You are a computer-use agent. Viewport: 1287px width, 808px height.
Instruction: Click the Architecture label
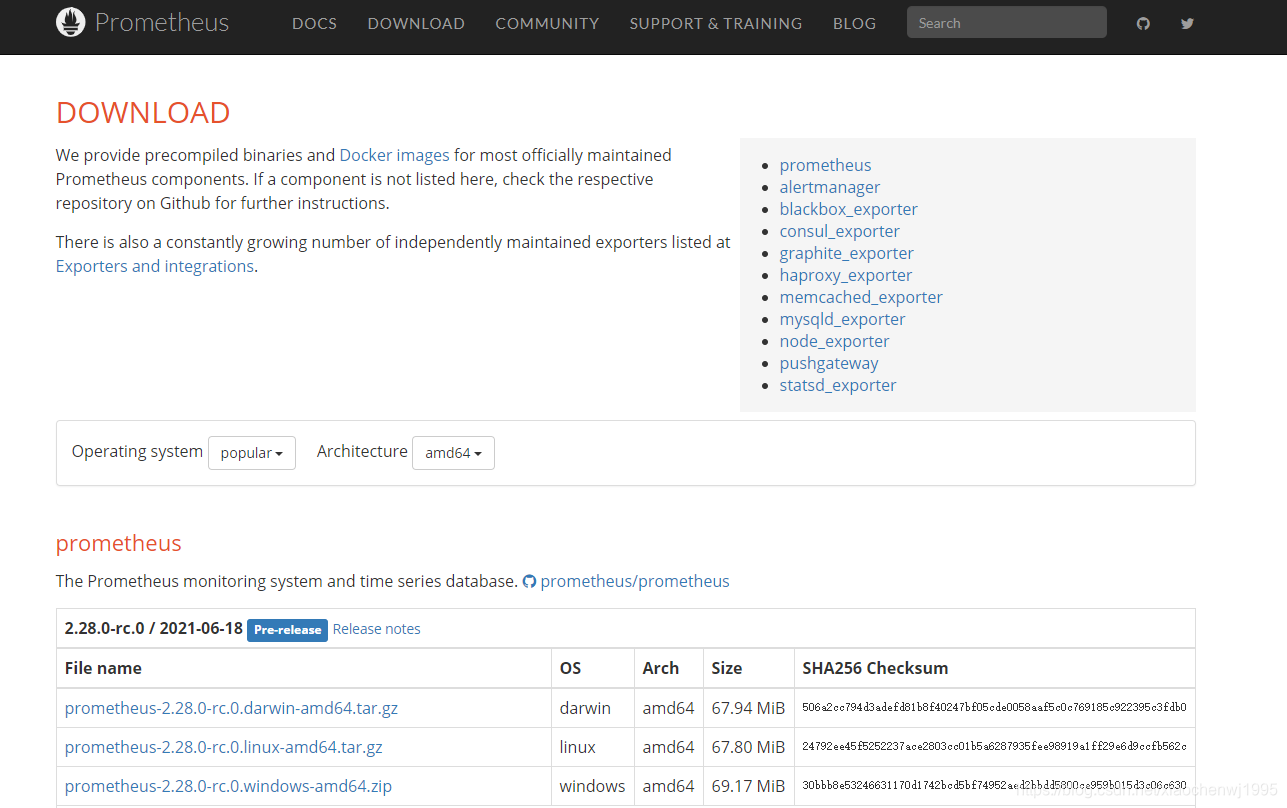coord(362,451)
